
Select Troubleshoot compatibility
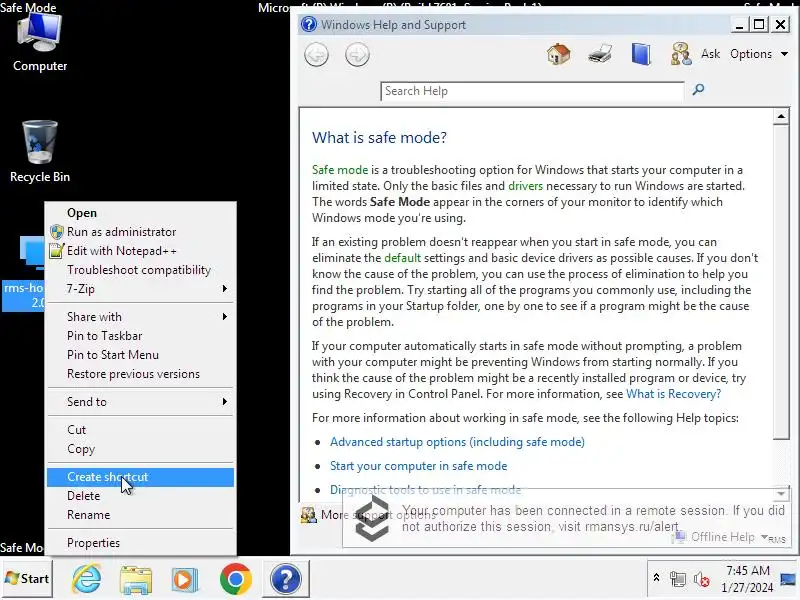click(140, 270)
